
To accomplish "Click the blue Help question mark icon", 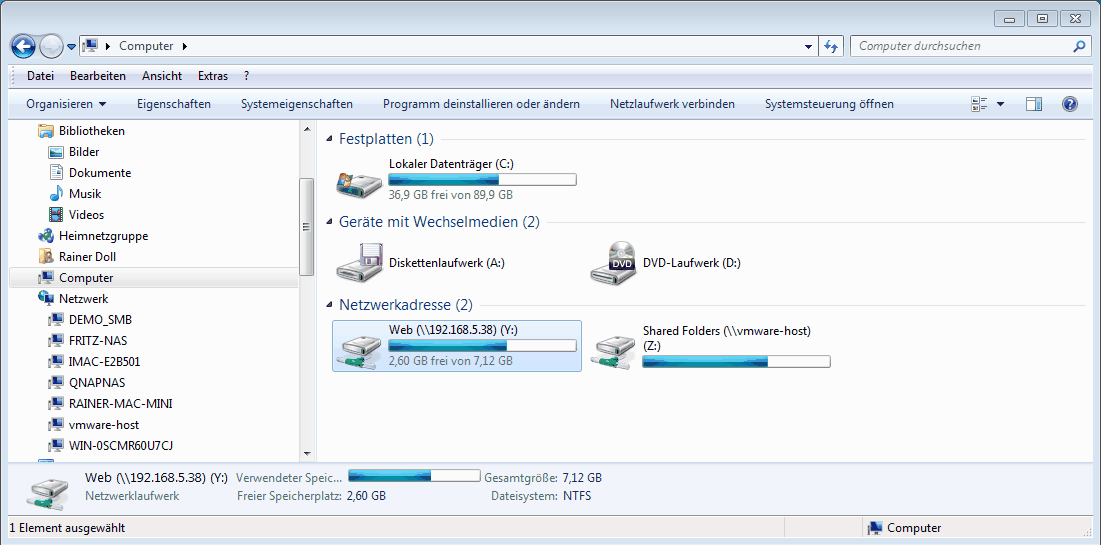I will coord(1069,104).
